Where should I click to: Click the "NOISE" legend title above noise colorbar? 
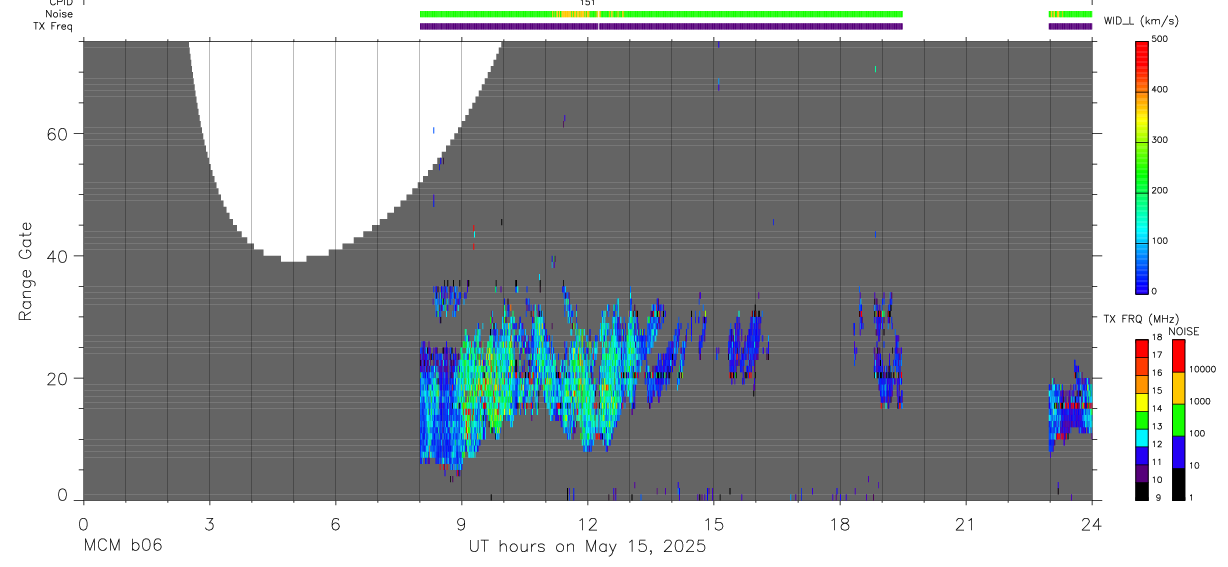pos(1184,331)
